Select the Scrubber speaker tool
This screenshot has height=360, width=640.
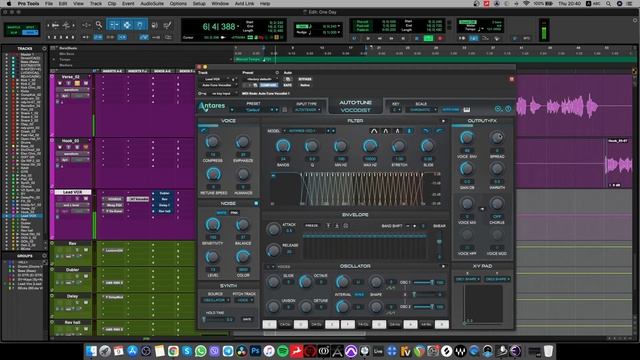(x=154, y=25)
